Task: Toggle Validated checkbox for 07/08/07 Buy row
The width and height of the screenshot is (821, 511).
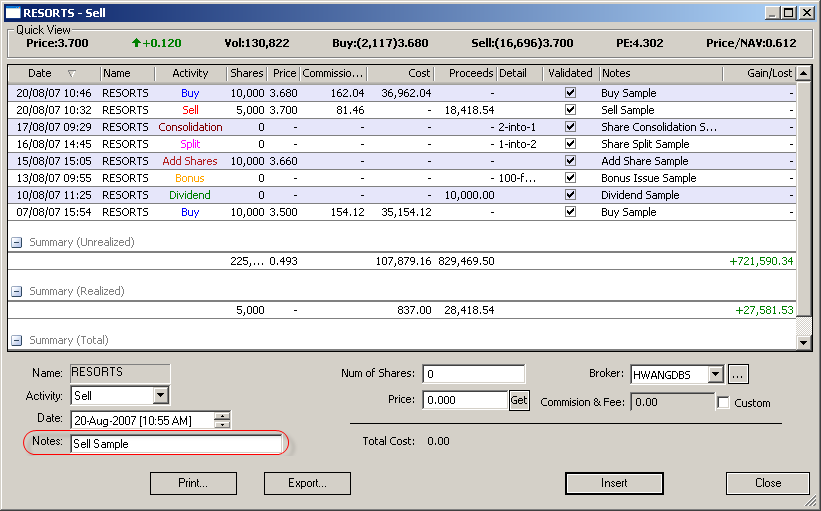Action: click(x=570, y=212)
